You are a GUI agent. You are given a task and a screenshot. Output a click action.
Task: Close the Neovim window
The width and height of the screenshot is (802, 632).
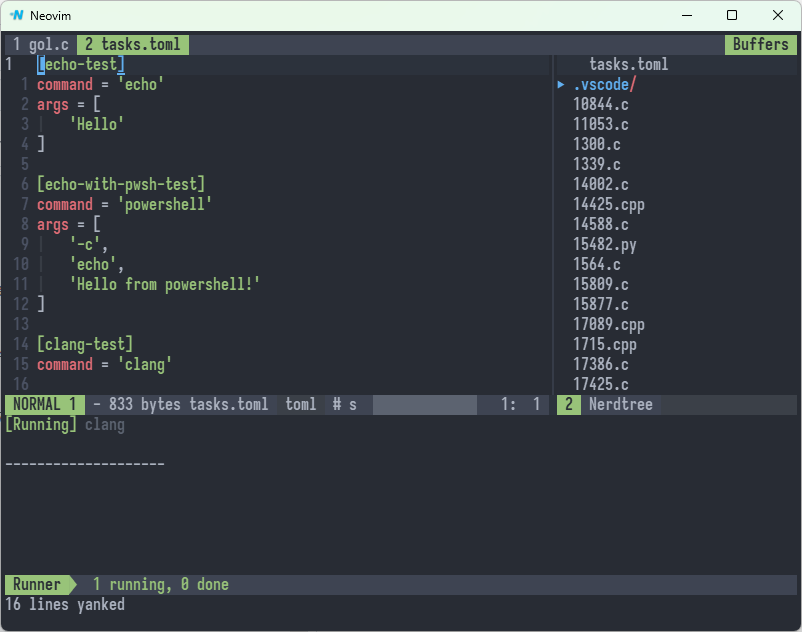(x=777, y=15)
